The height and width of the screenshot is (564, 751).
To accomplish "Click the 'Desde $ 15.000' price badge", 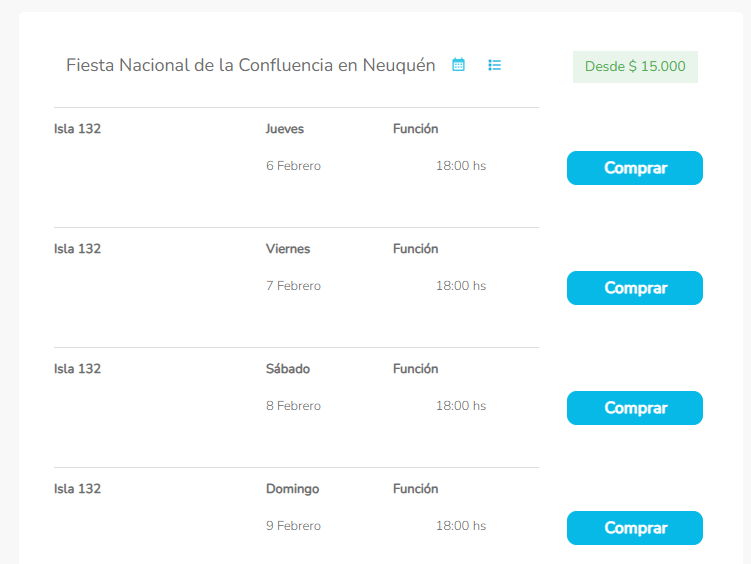I will 635,67.
